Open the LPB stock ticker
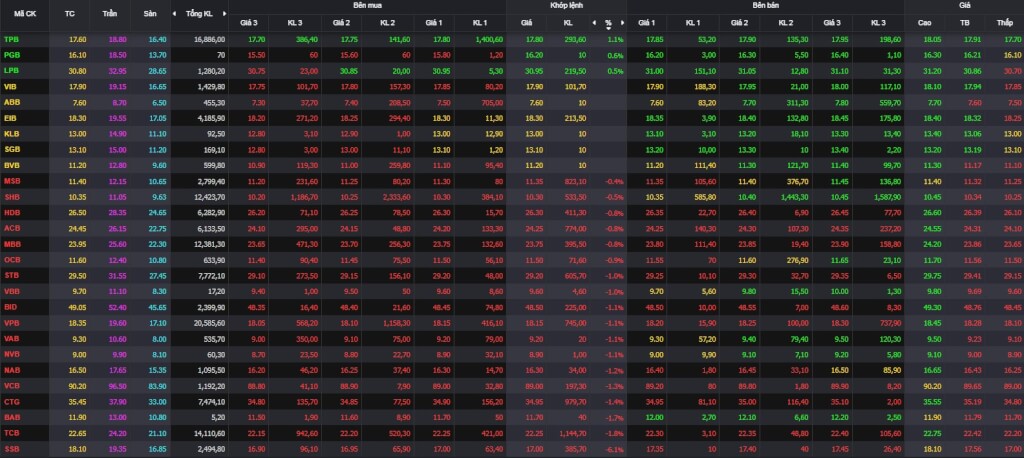1024x458 pixels. point(11,71)
